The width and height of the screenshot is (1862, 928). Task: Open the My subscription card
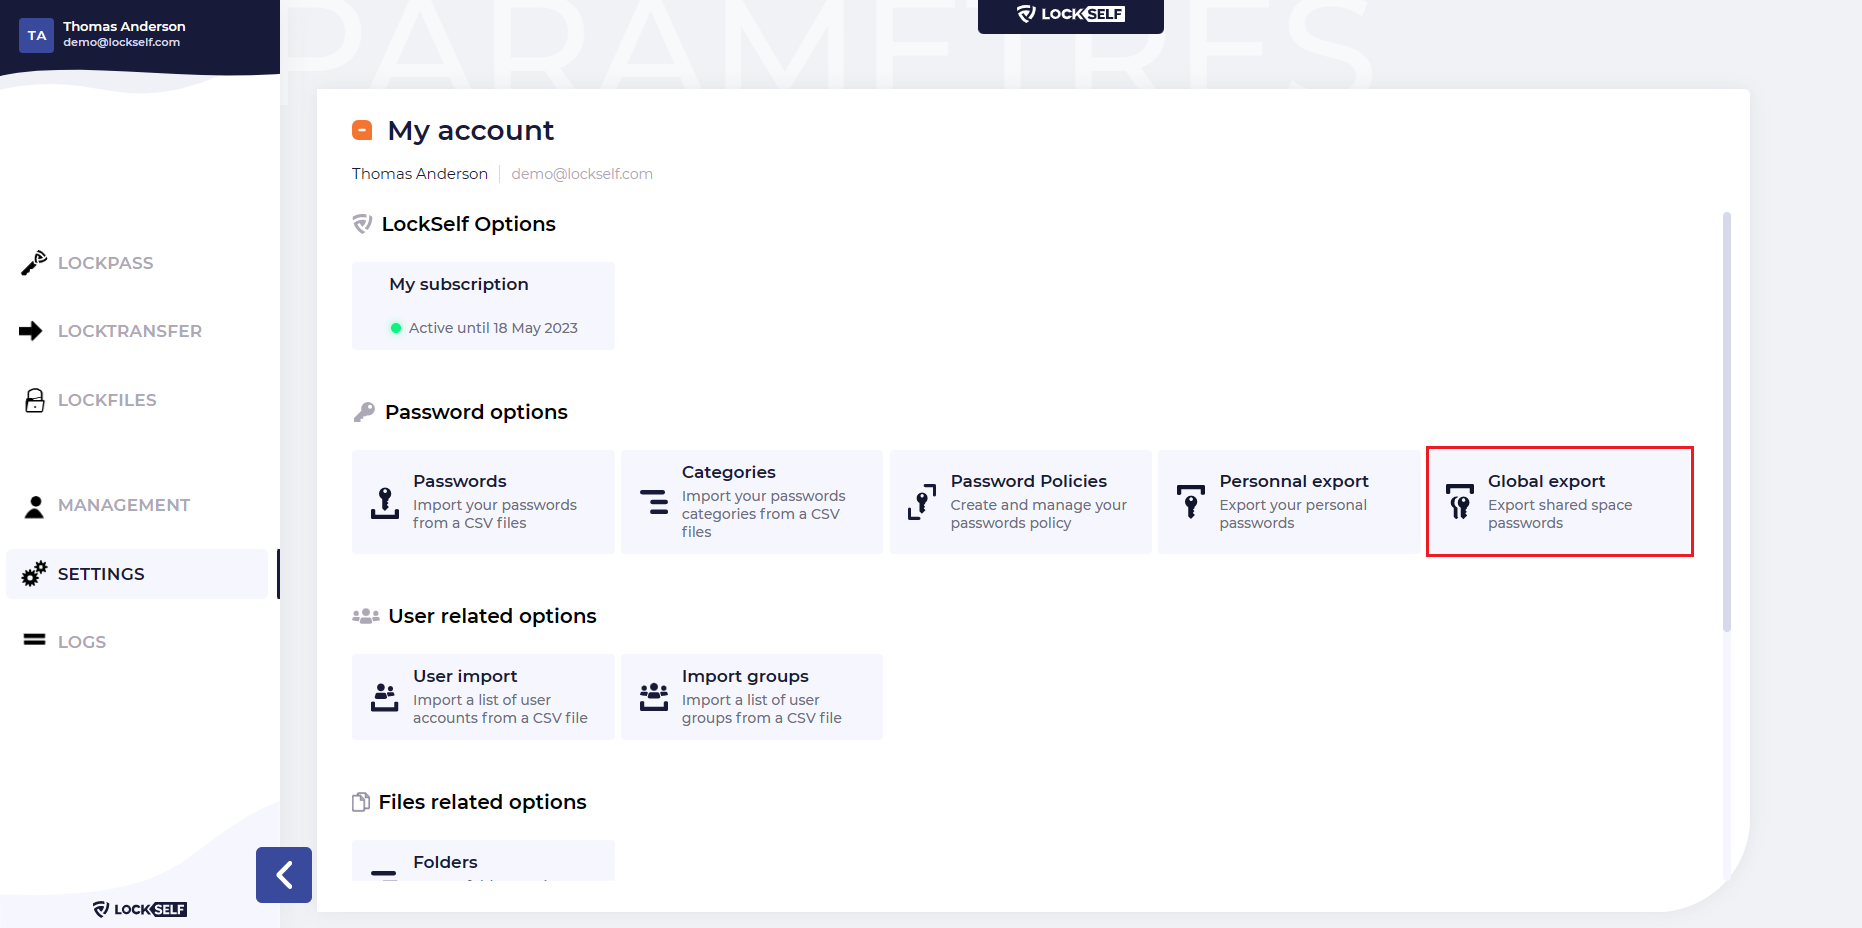(x=483, y=306)
